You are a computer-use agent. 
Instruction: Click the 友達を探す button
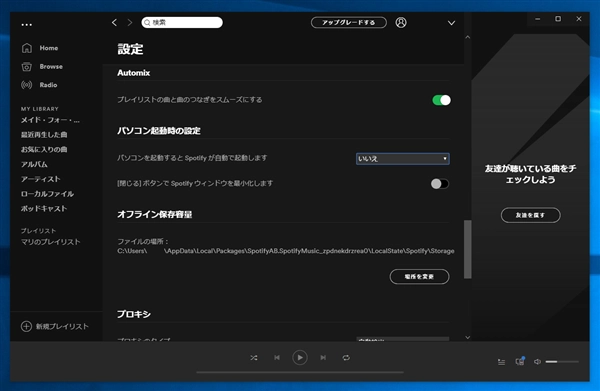pos(530,215)
